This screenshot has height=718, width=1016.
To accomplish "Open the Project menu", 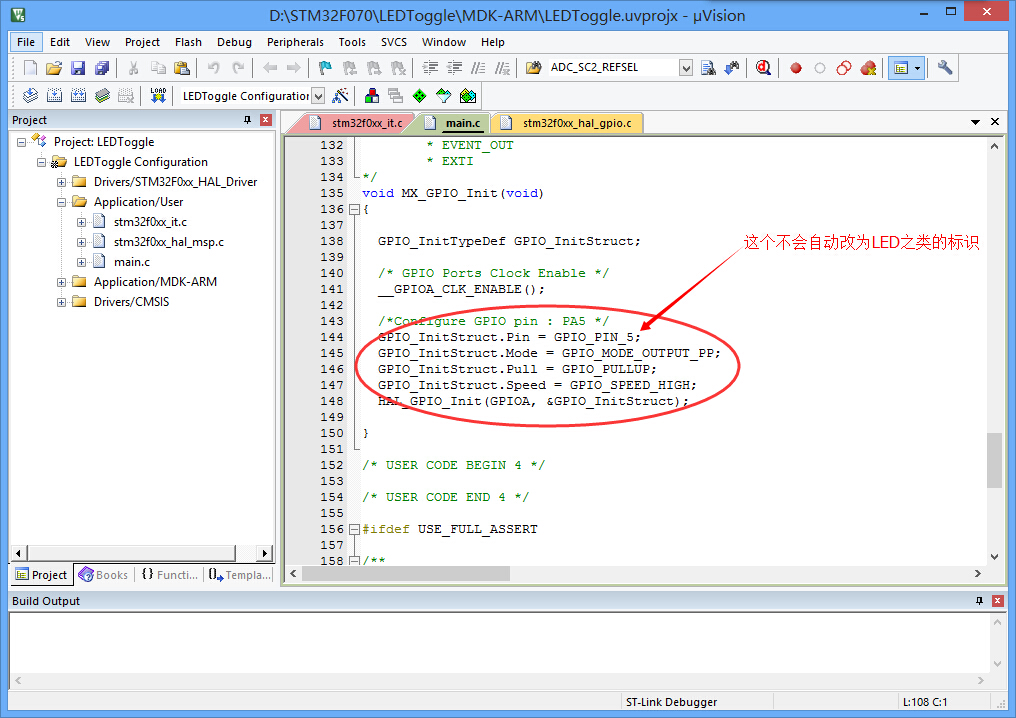I will [143, 42].
